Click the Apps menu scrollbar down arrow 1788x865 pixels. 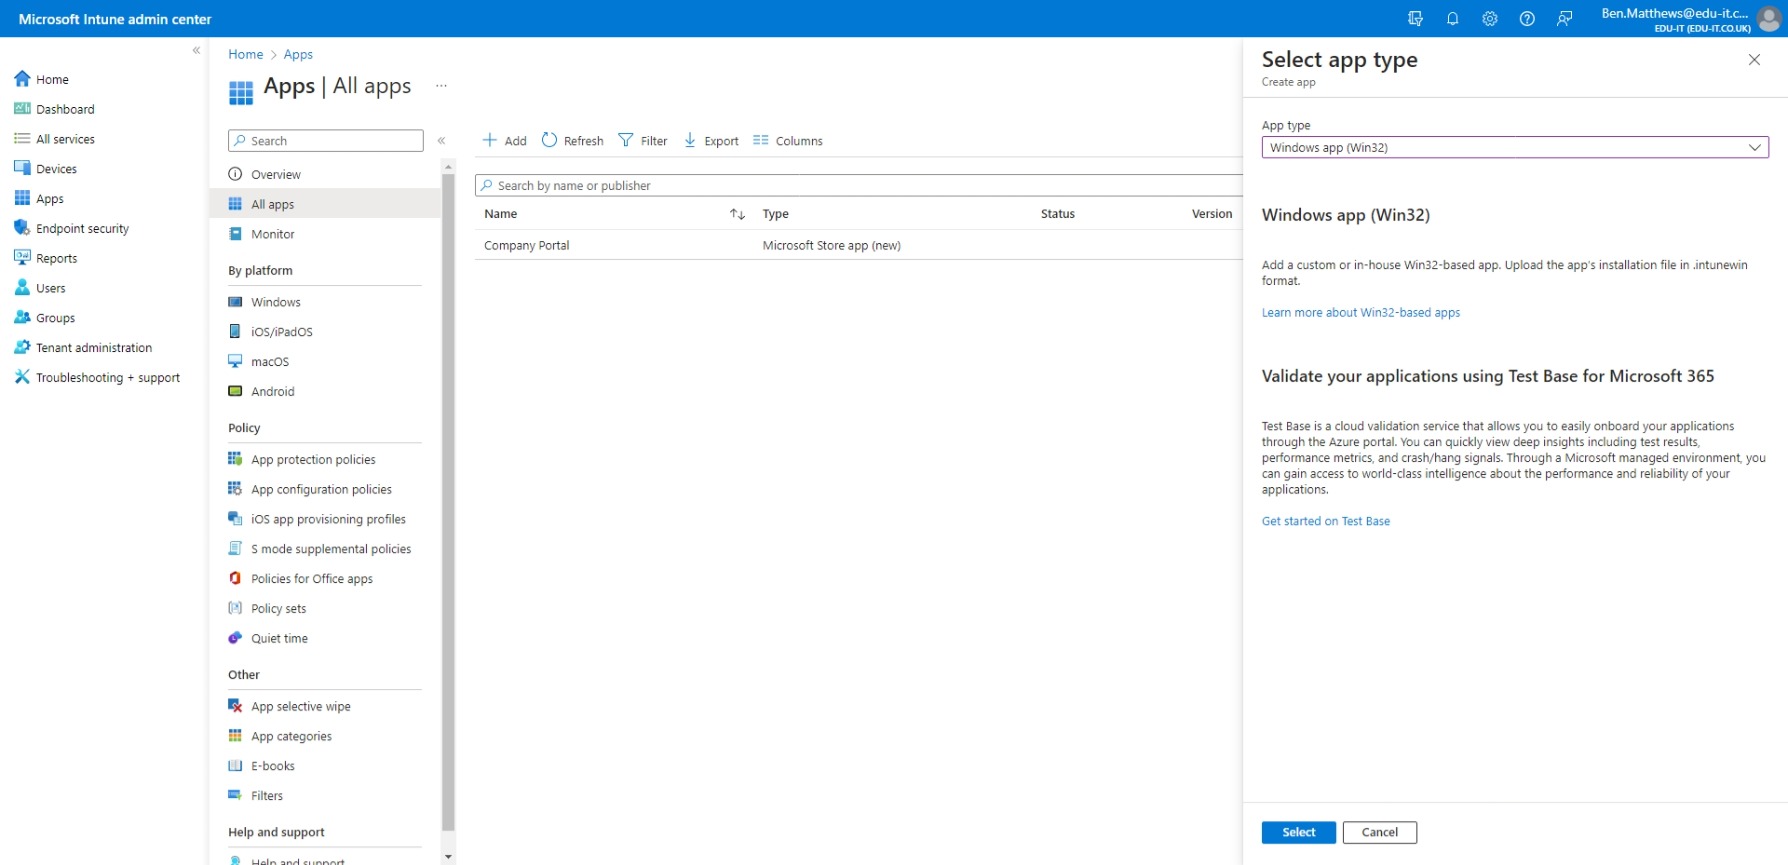click(448, 857)
